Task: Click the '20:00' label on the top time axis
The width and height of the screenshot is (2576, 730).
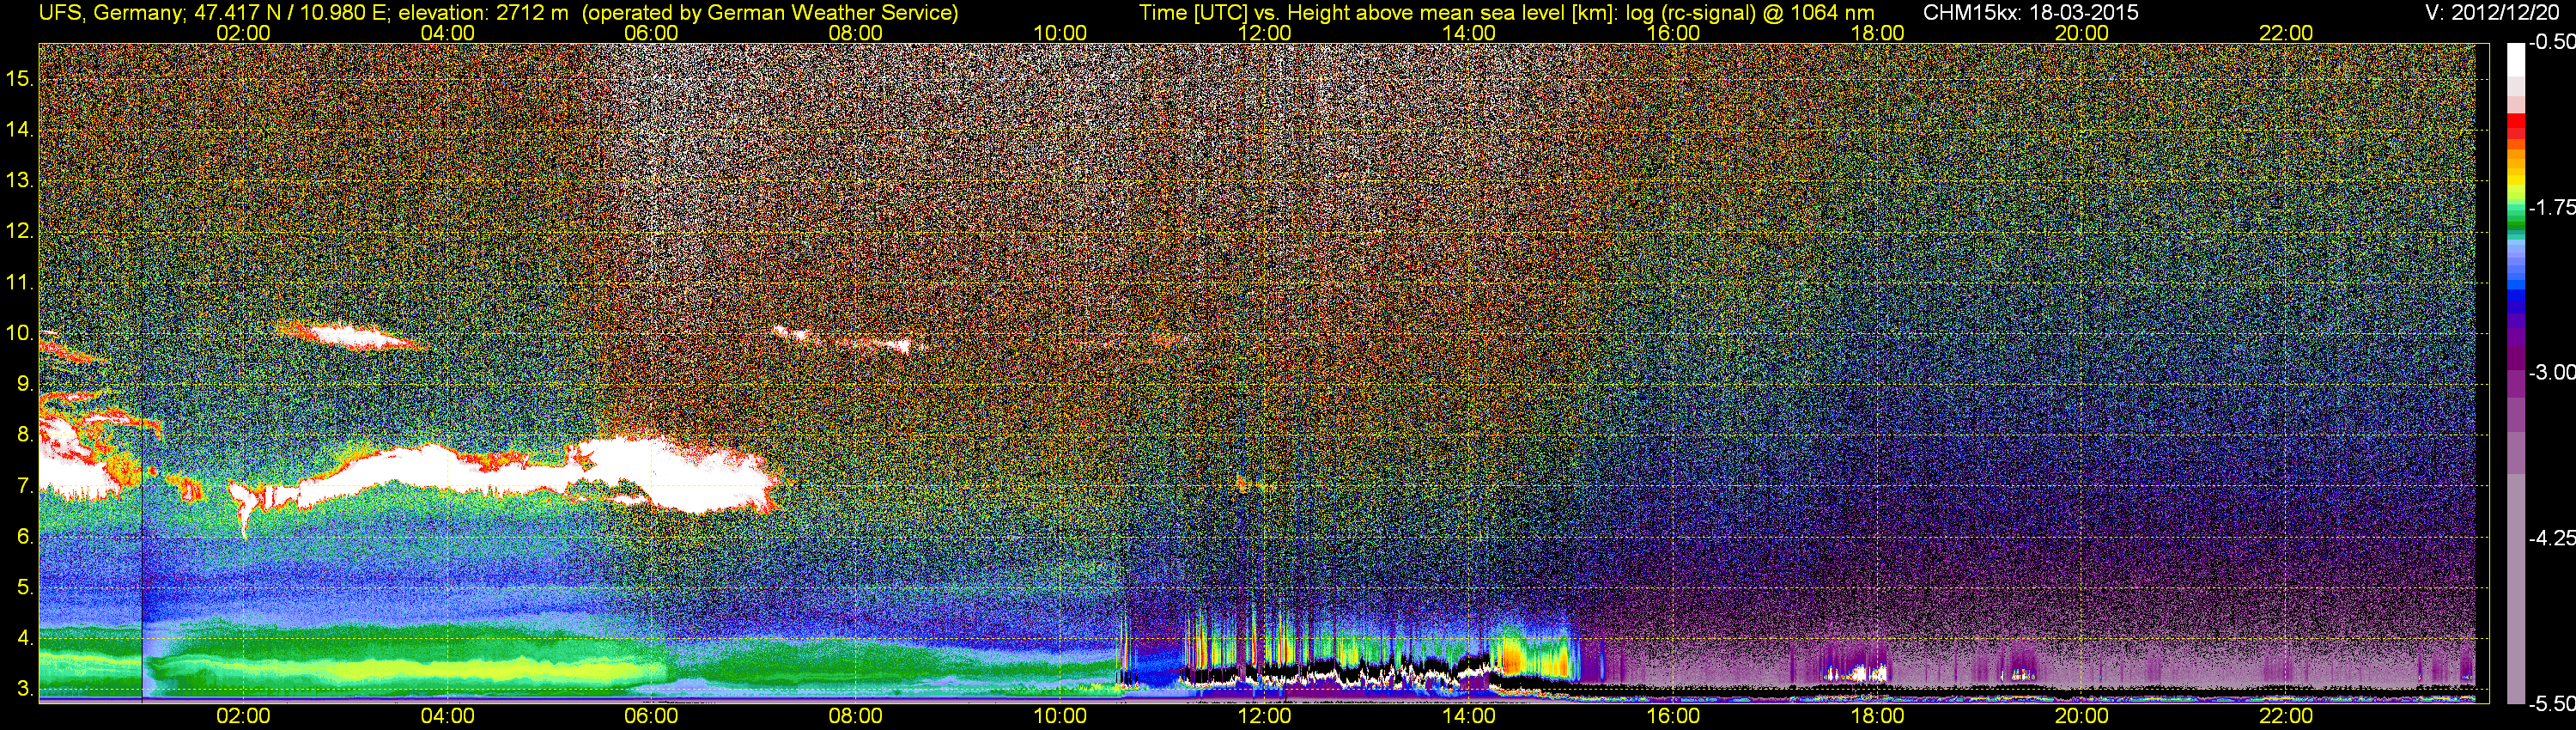Action: coord(2082,33)
